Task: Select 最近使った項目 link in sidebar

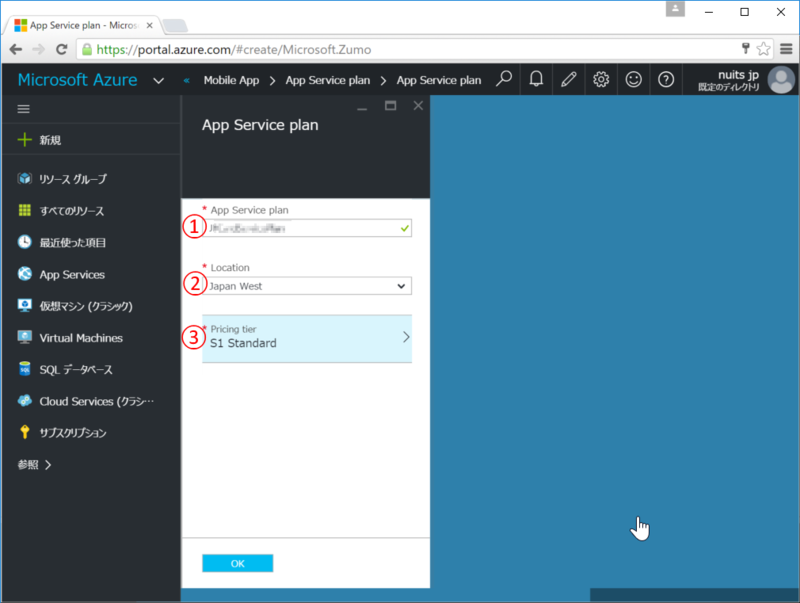Action: pyautogui.click(x=72, y=243)
